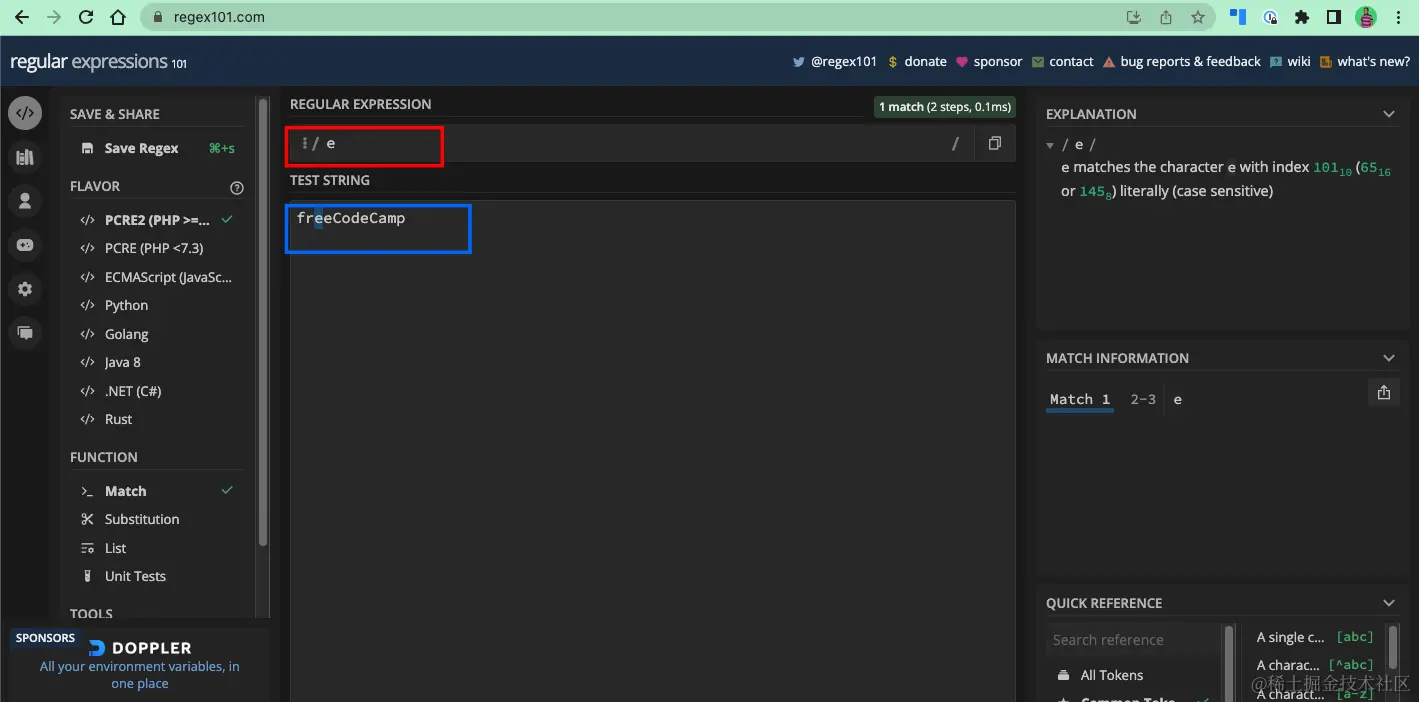
Task: Open the account sidebar icon
Action: (25, 201)
